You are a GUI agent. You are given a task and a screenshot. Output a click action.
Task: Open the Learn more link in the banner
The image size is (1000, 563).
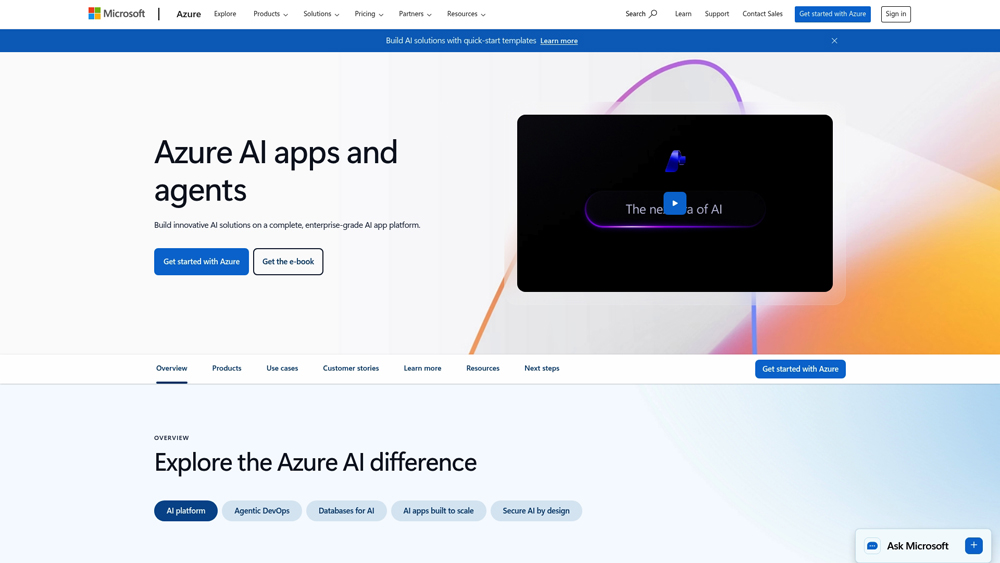[559, 41]
